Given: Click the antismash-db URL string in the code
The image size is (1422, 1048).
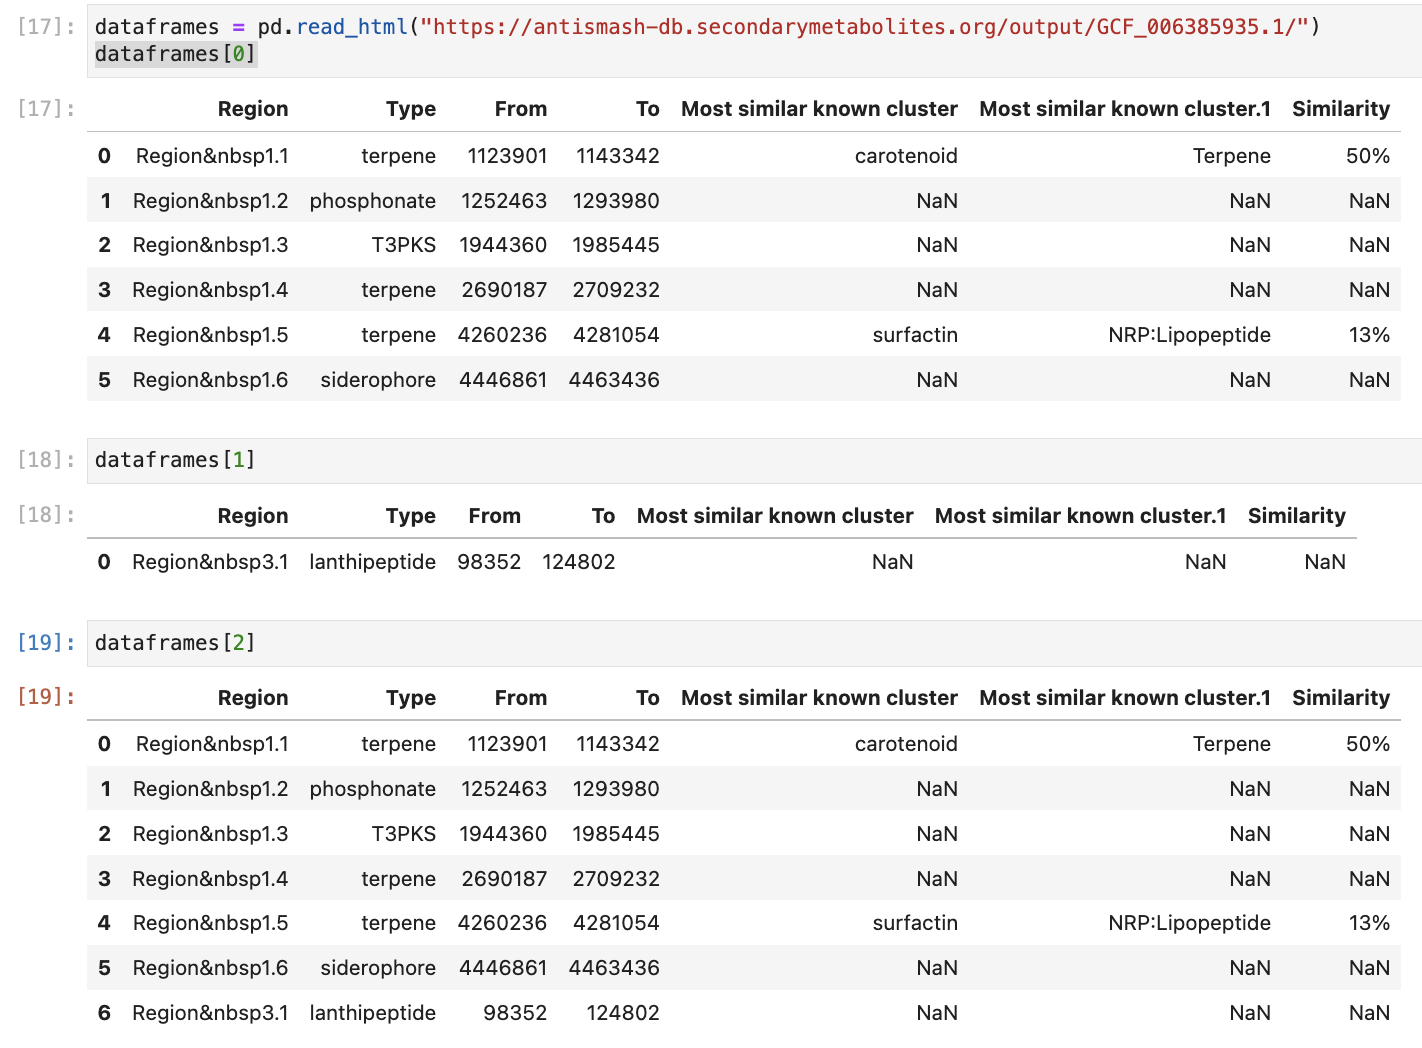Looking at the screenshot, I should pos(865,27).
